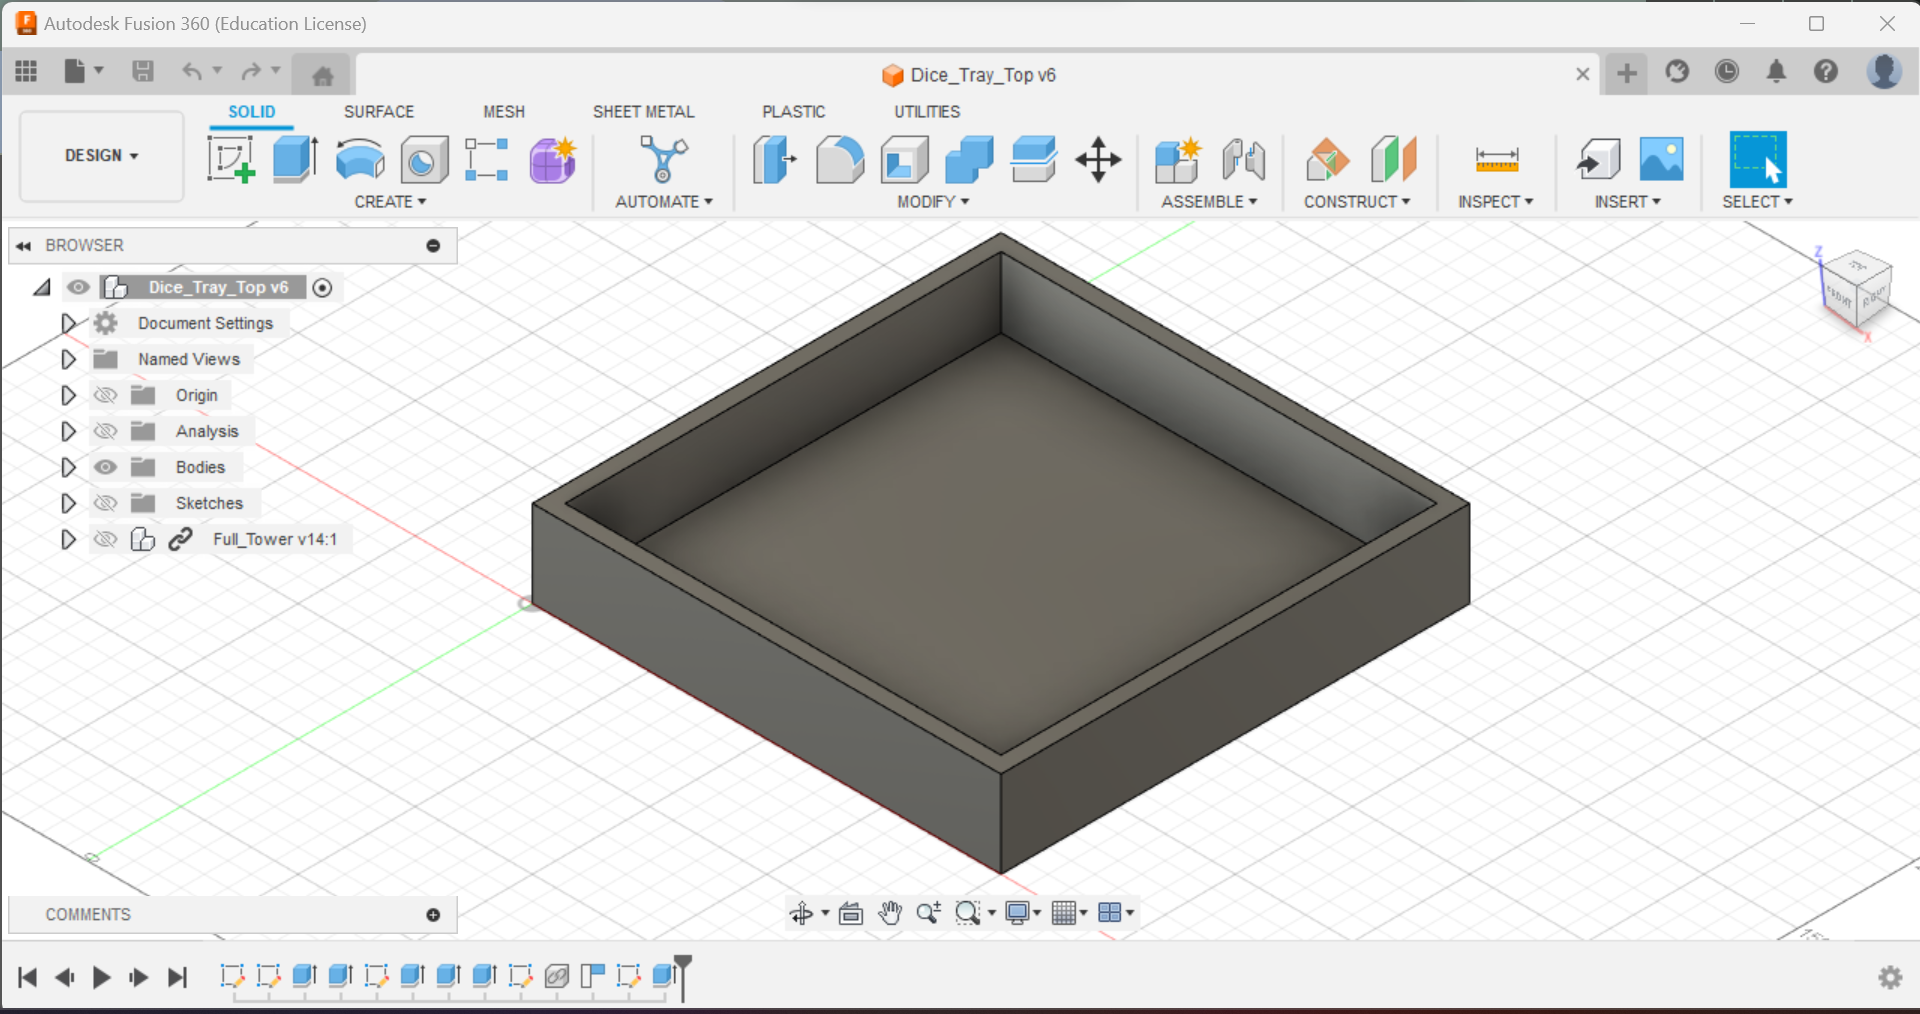Image resolution: width=1920 pixels, height=1014 pixels.
Task: Switch to the Sheet Metal tab
Action: click(x=643, y=111)
